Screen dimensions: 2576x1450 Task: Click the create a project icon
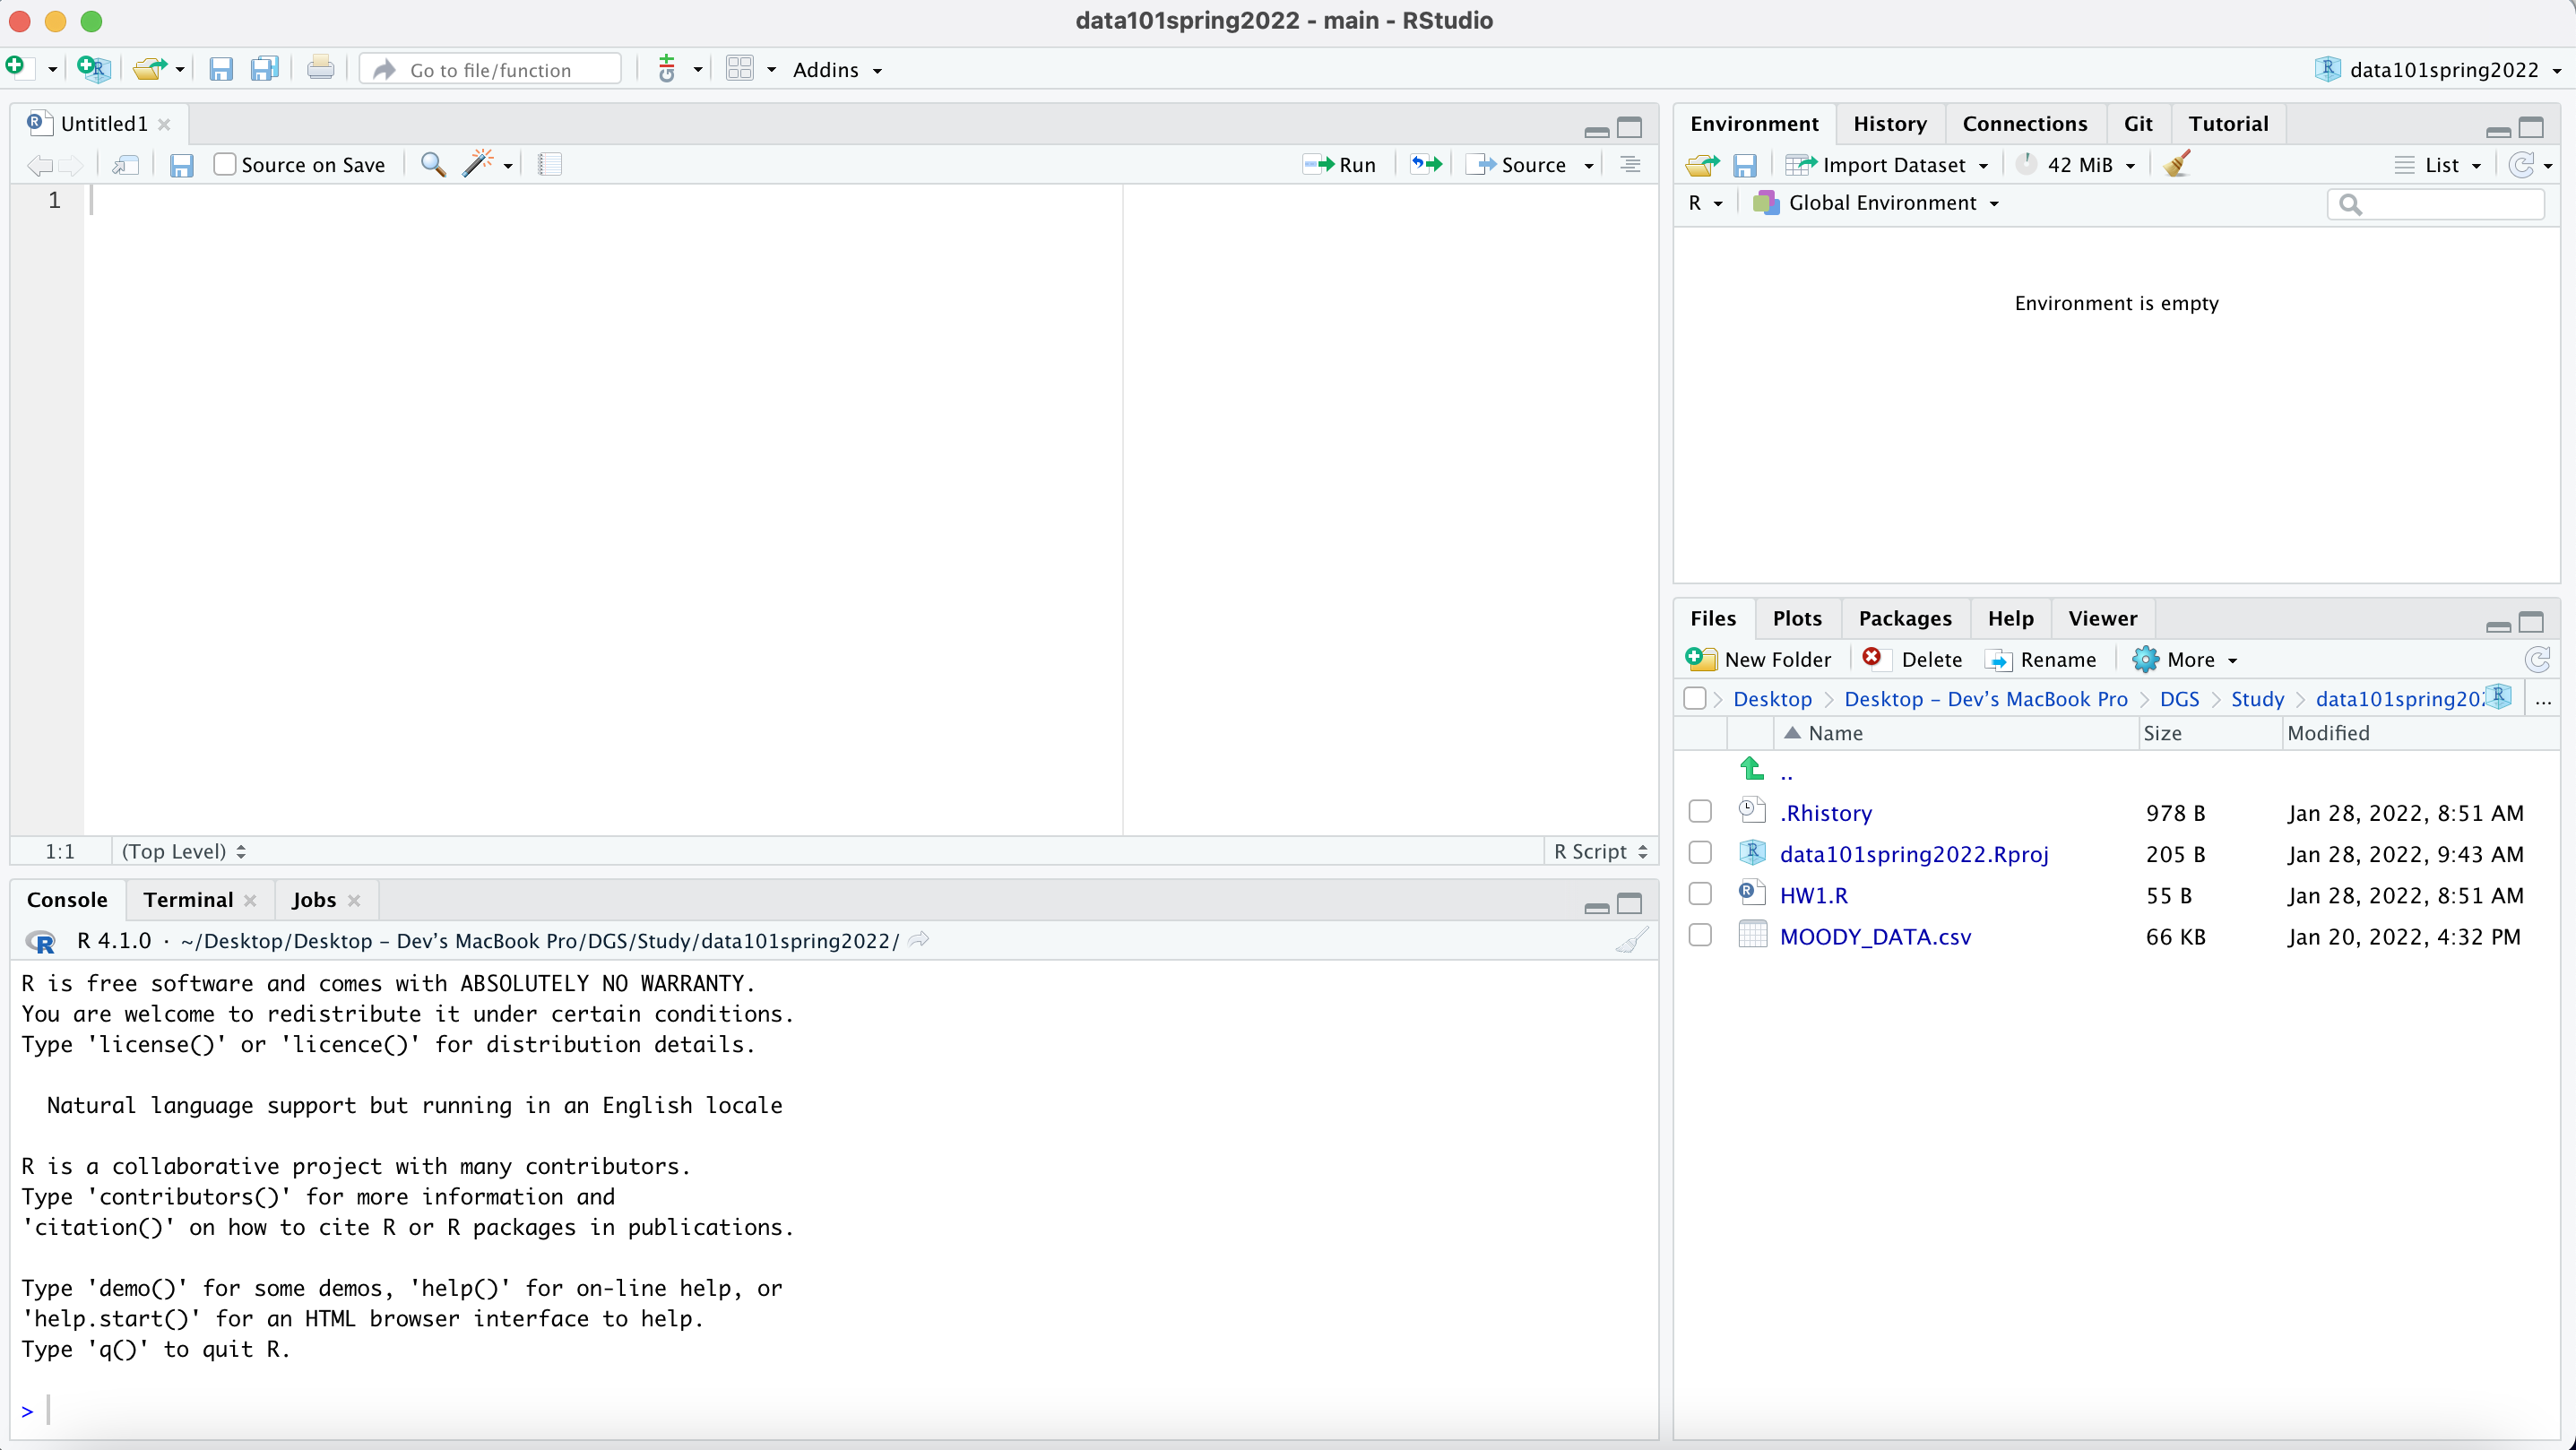click(93, 69)
